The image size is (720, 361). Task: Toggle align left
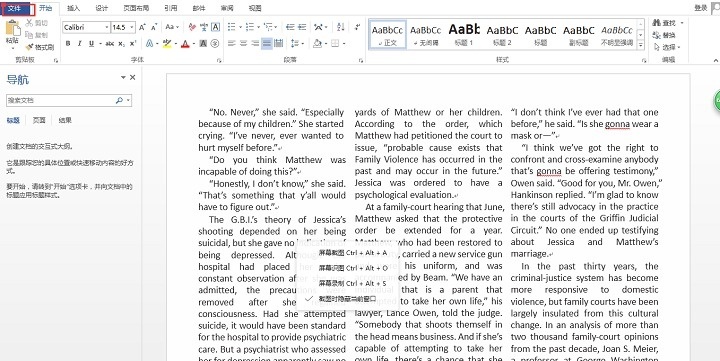point(231,44)
